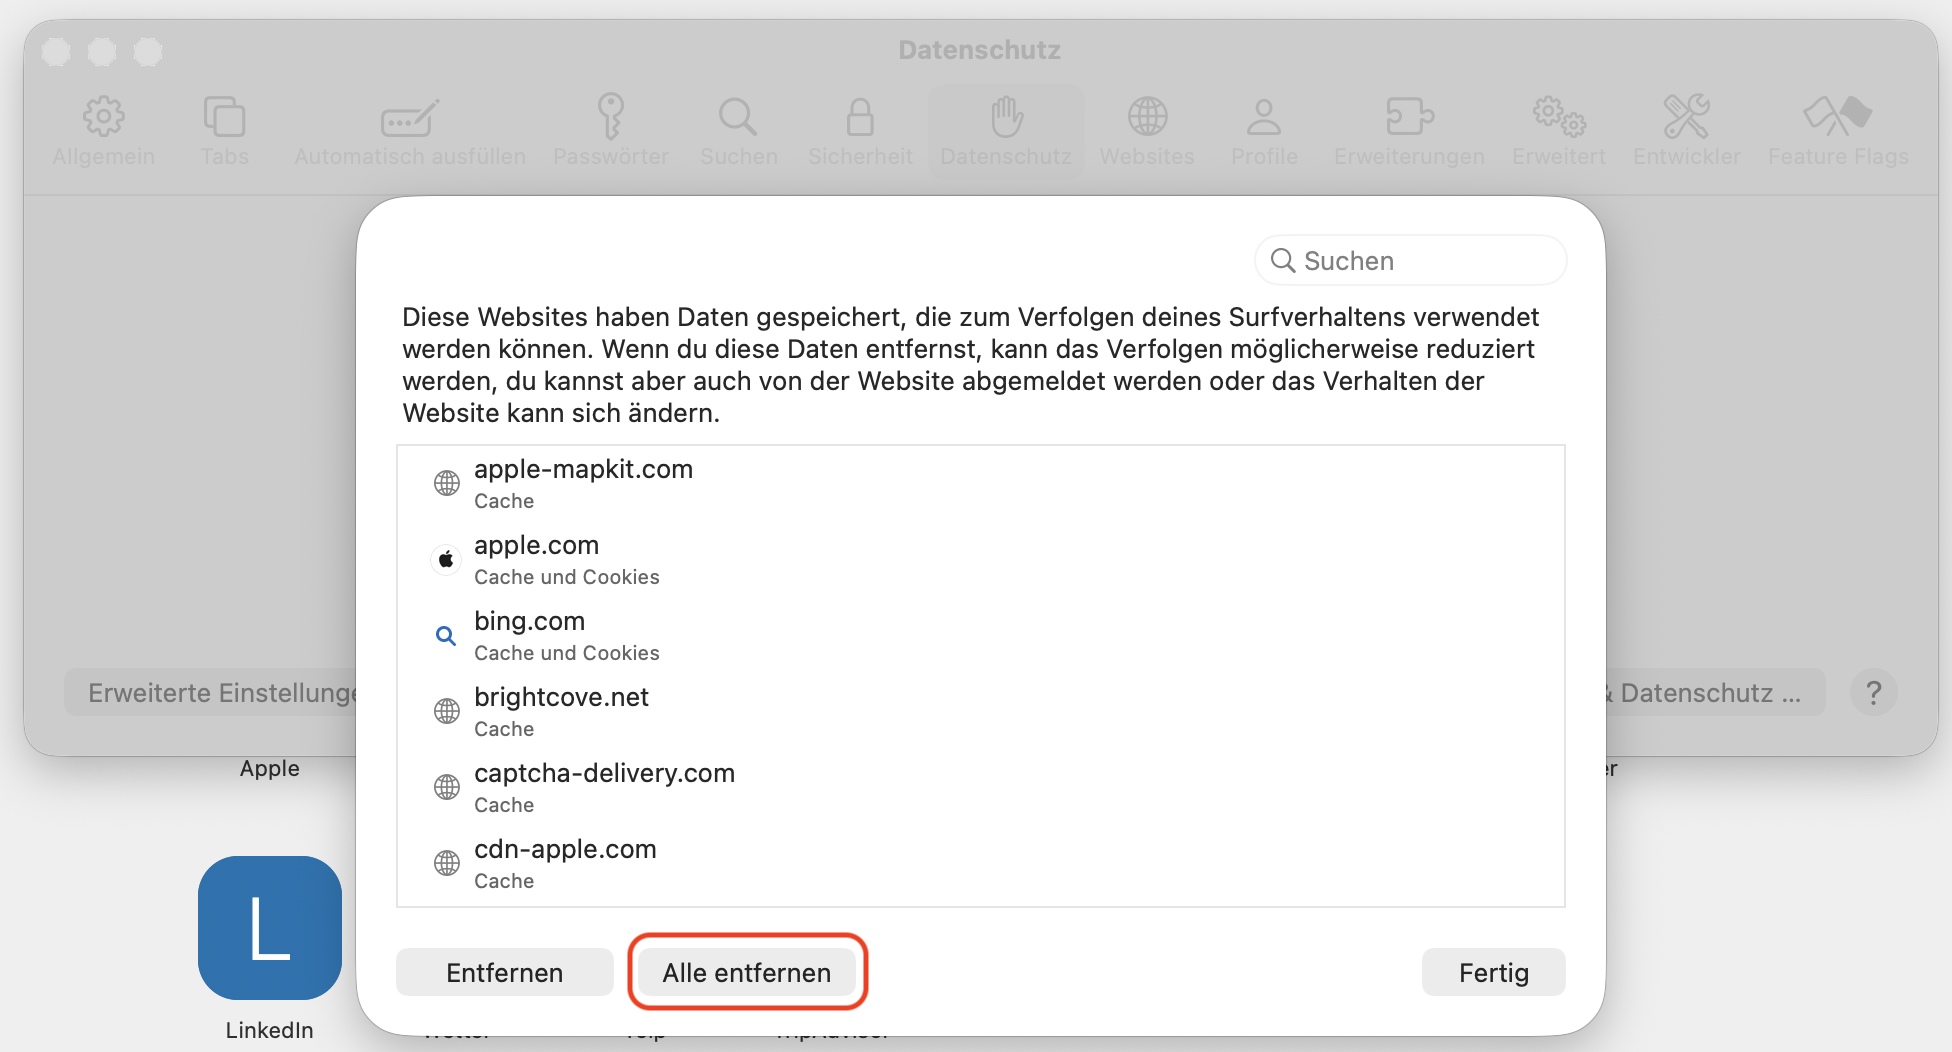Click the Cache label under apple-mapkit.com
Screen dimensions: 1952x1052
pos(504,501)
